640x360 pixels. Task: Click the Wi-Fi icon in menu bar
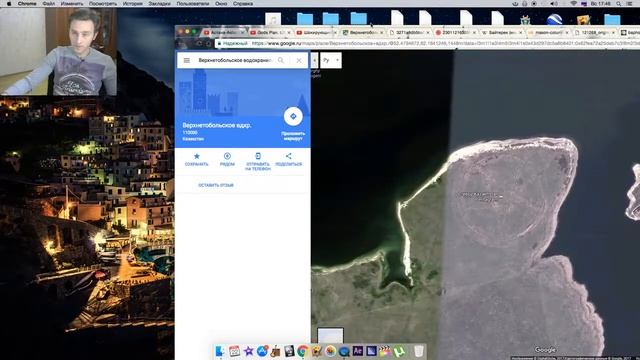point(573,4)
